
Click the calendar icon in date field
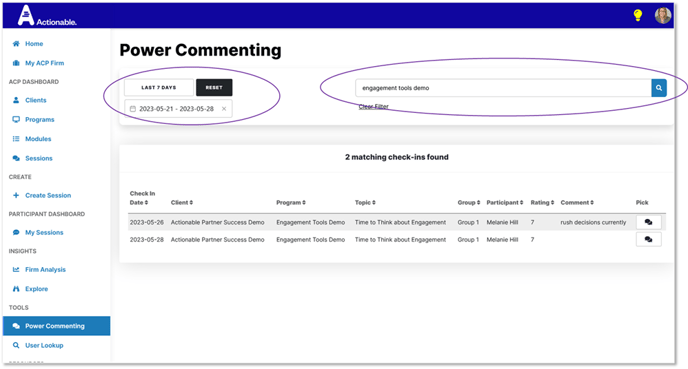tap(133, 109)
